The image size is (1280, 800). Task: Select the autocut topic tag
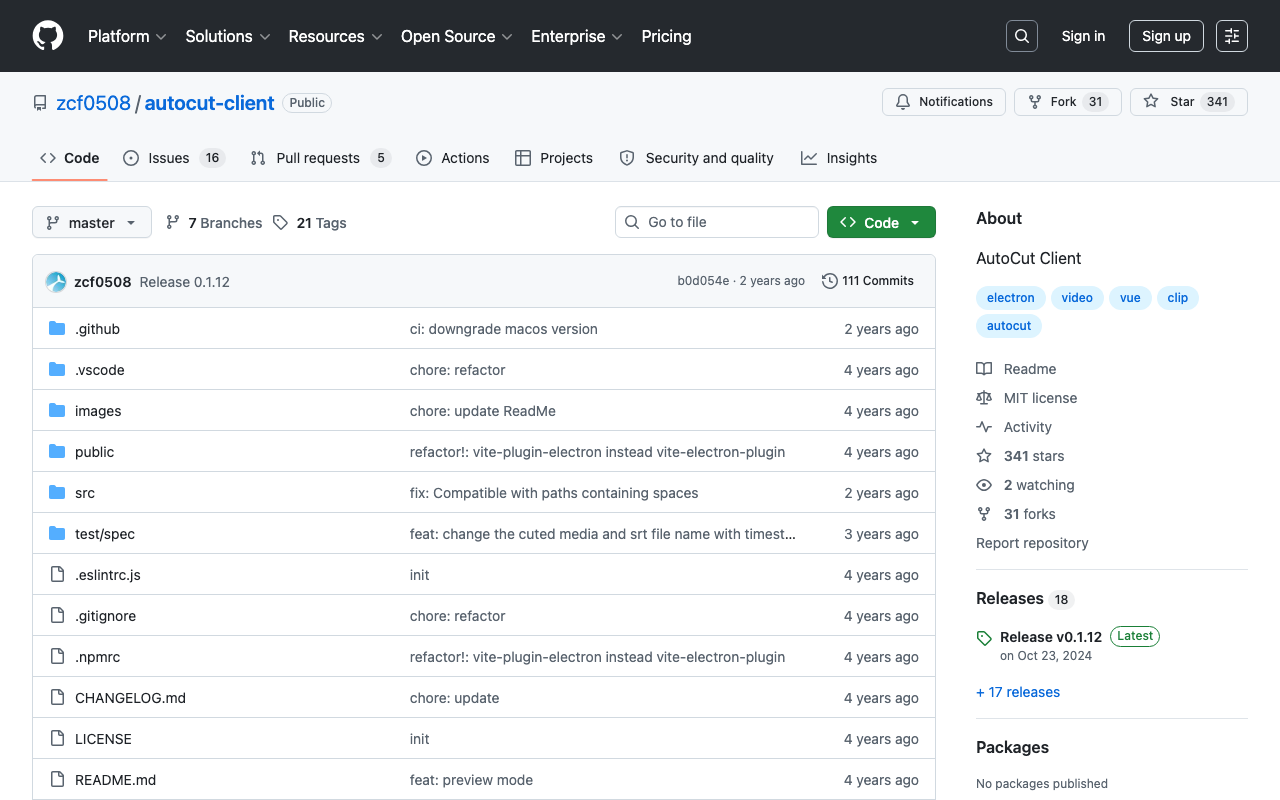1009,326
